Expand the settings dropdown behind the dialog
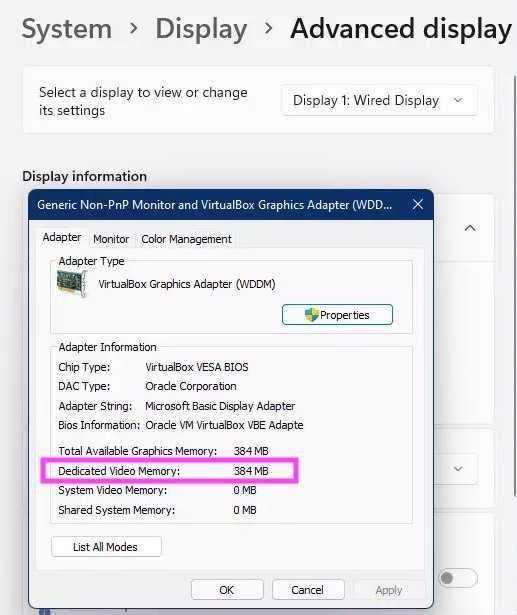517x615 pixels. pos(458,469)
